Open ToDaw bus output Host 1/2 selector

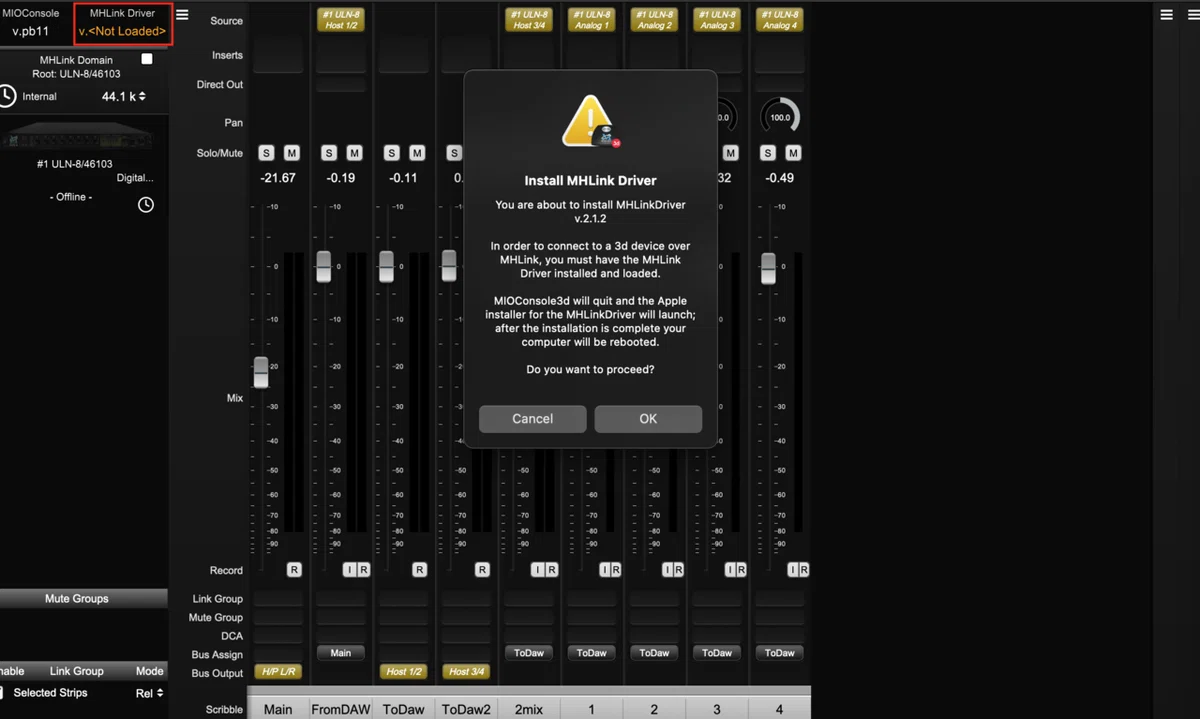pos(404,672)
